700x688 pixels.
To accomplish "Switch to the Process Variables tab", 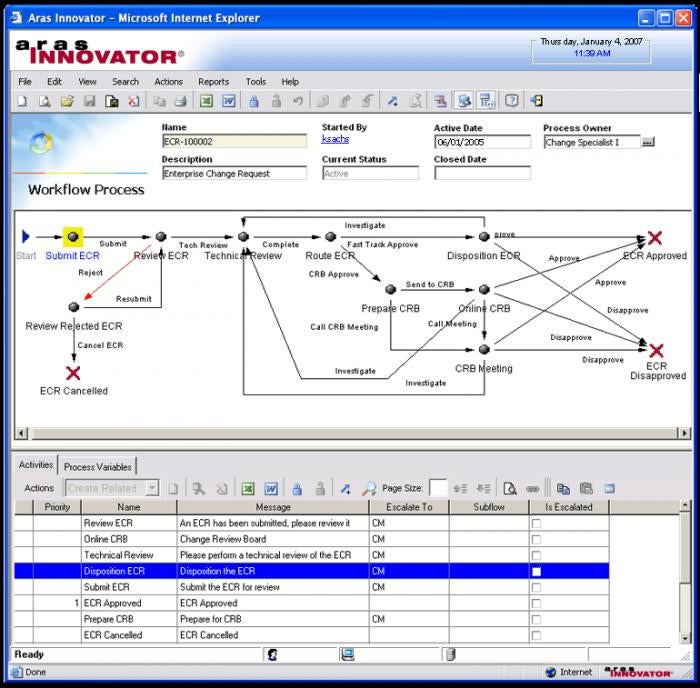I will pyautogui.click(x=97, y=467).
